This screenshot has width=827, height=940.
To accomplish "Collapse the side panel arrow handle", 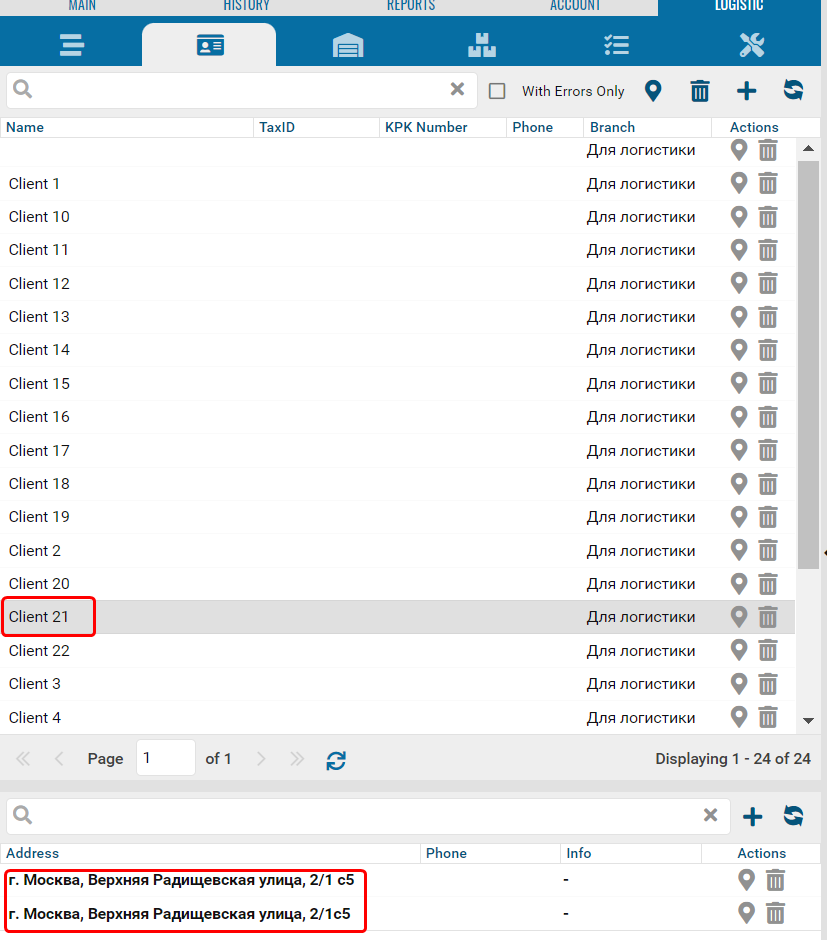I will point(823,551).
